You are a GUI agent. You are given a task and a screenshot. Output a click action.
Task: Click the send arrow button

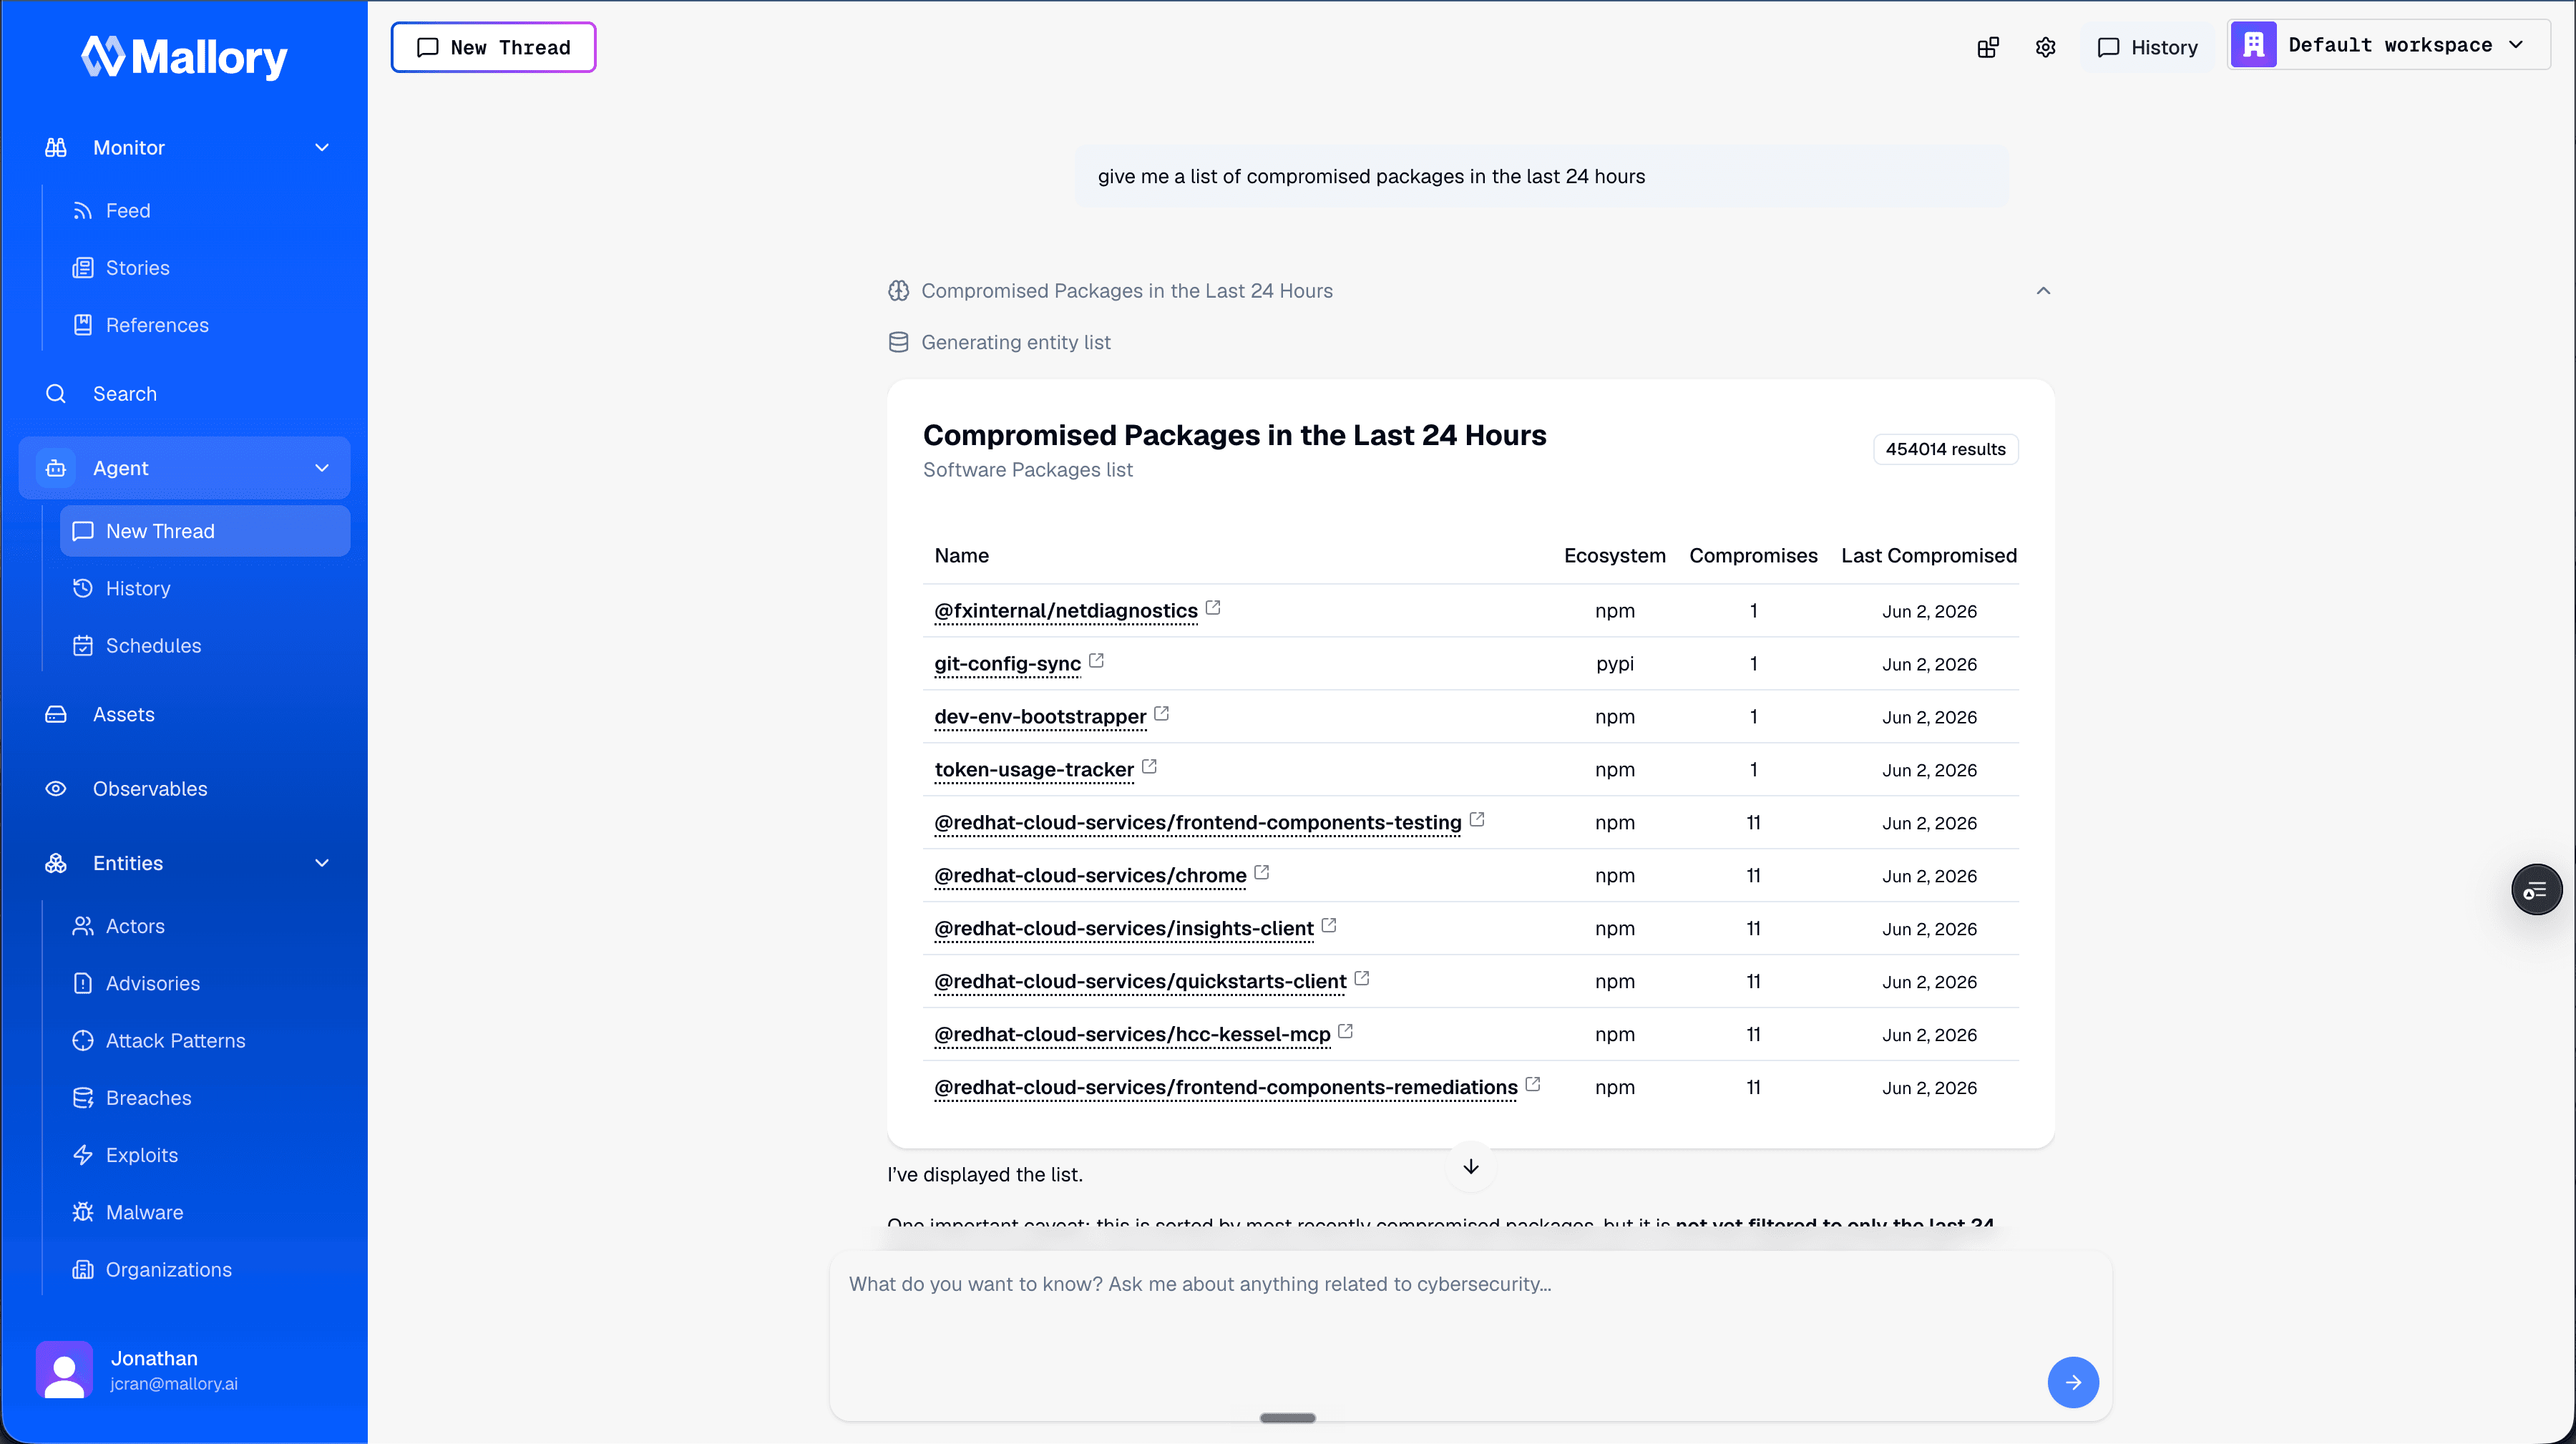pyautogui.click(x=2072, y=1382)
